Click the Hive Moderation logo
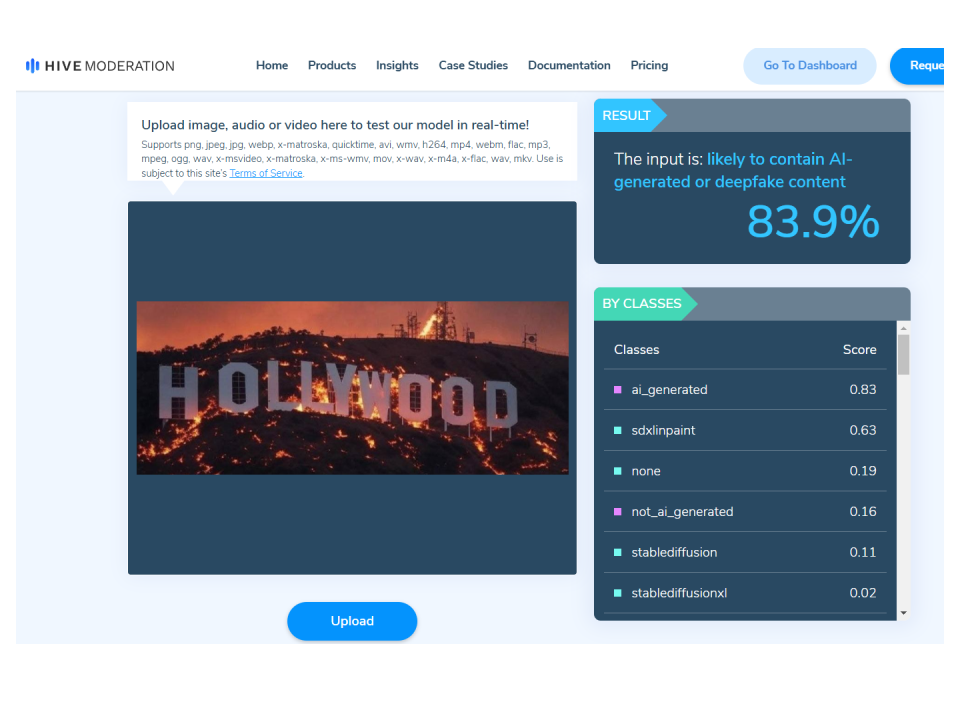This screenshot has width=960, height=720. (100, 66)
